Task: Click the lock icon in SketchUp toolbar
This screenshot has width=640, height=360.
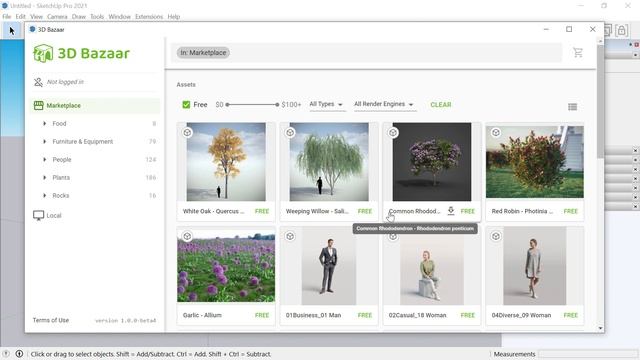Action: click(621, 31)
